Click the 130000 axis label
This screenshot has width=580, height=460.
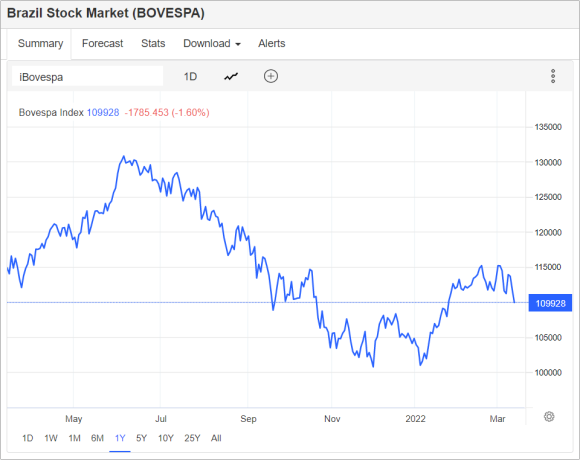pos(548,162)
